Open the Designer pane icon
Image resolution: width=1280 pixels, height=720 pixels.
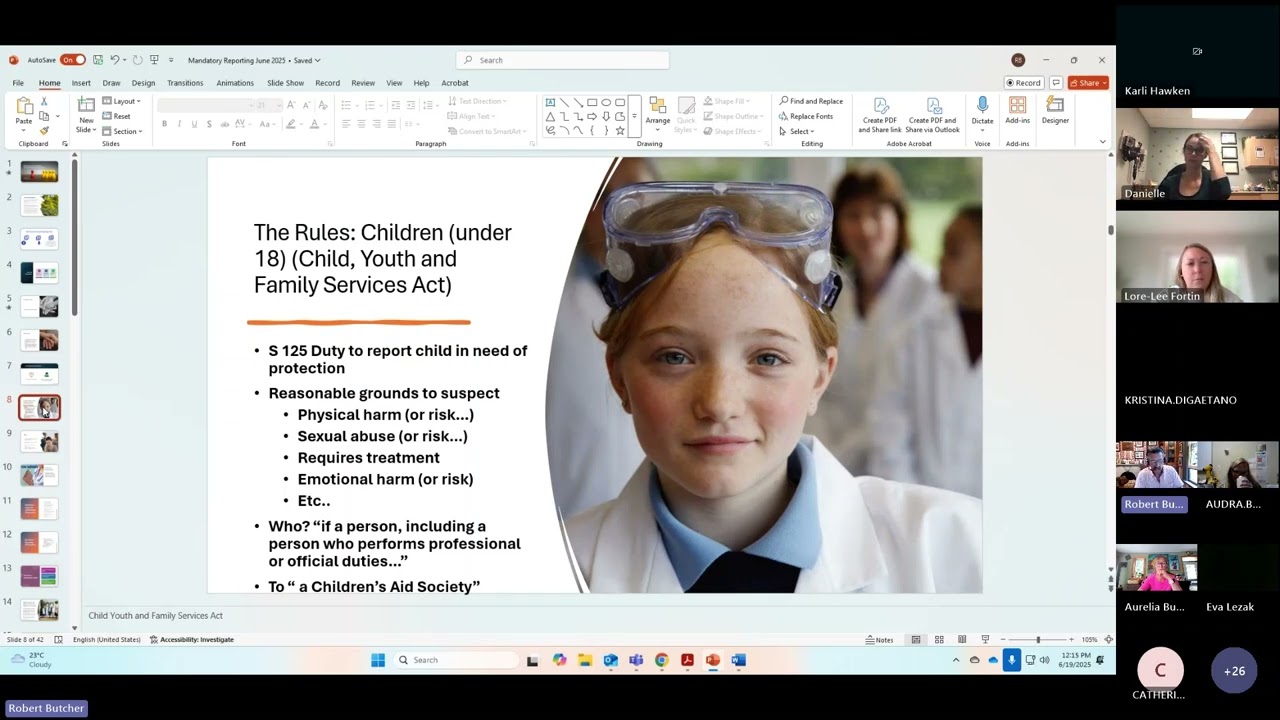tap(1055, 104)
